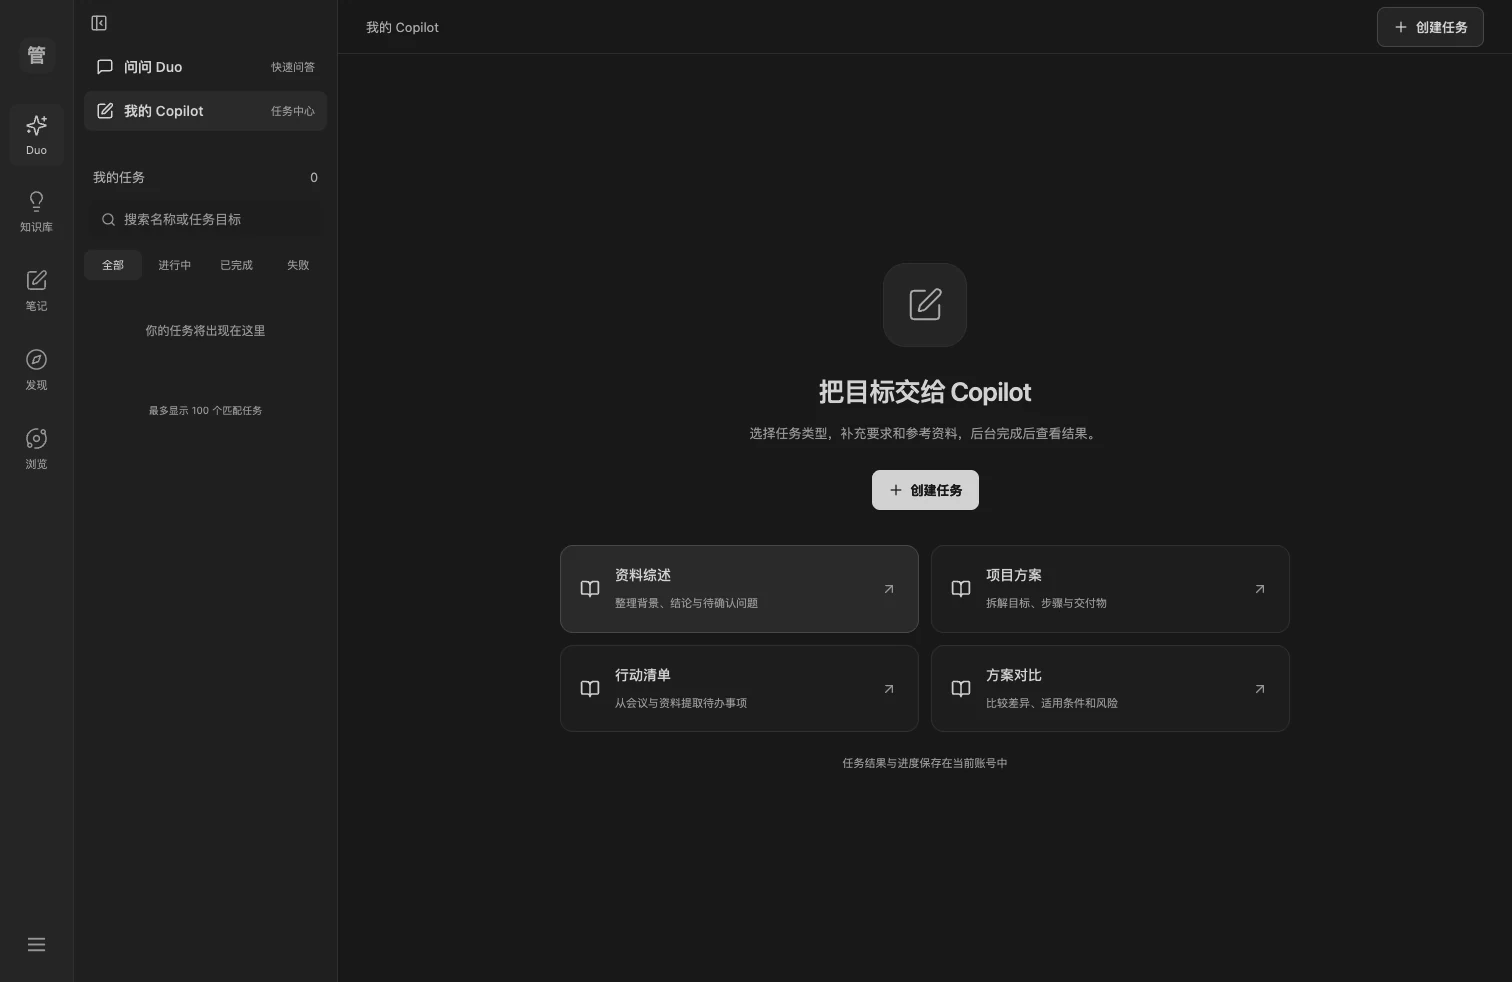
Task: Click the 任务中心 label
Action: point(293,111)
